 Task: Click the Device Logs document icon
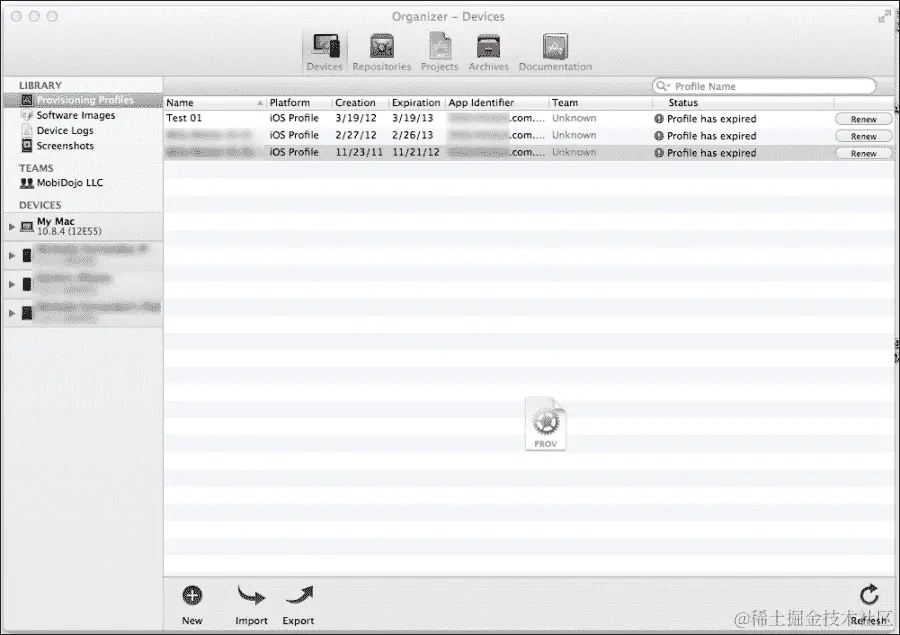point(26,130)
